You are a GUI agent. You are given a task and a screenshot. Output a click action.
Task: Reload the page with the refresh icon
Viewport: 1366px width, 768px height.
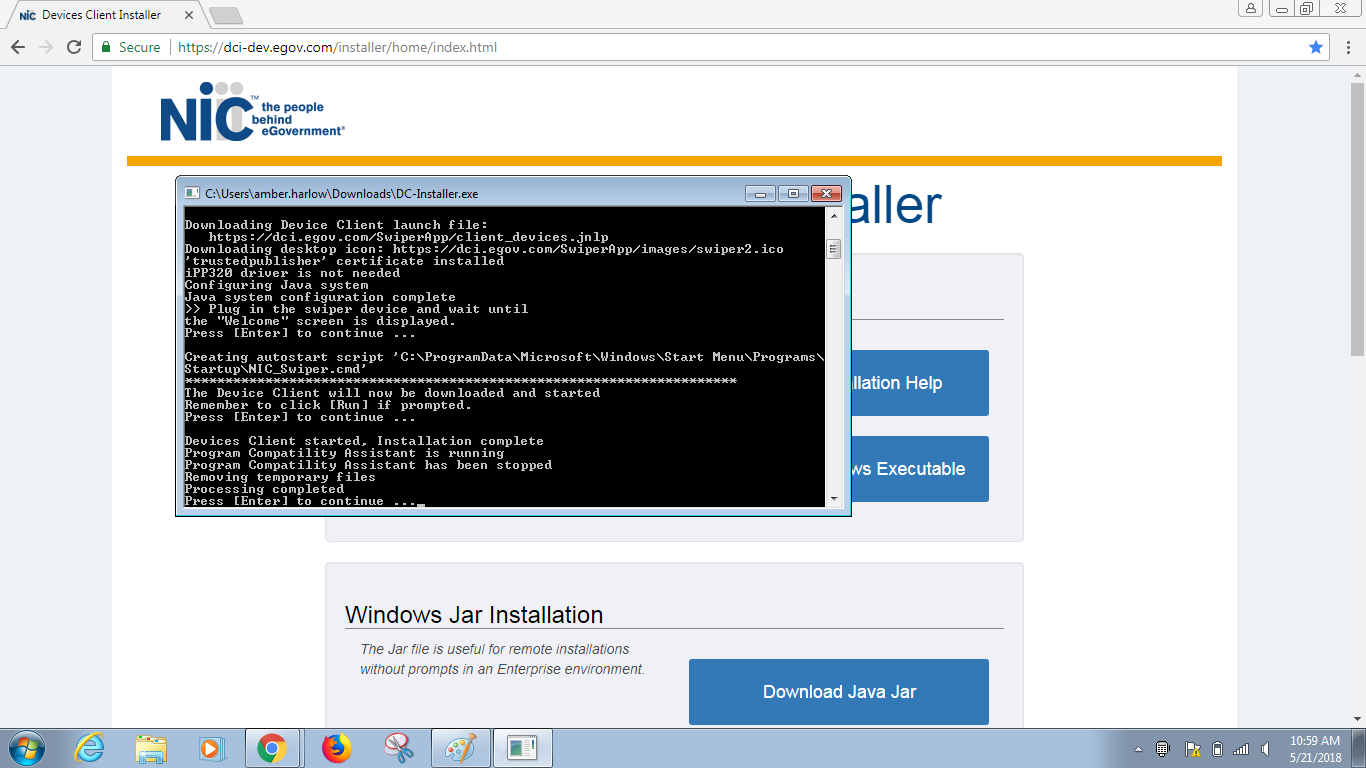[x=74, y=47]
